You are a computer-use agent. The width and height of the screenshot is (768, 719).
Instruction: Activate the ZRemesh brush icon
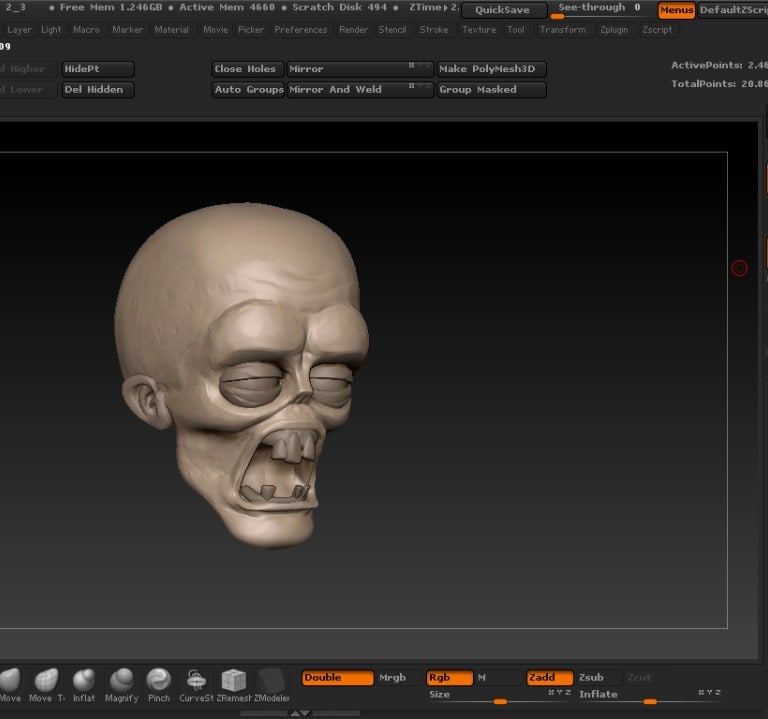tap(234, 680)
